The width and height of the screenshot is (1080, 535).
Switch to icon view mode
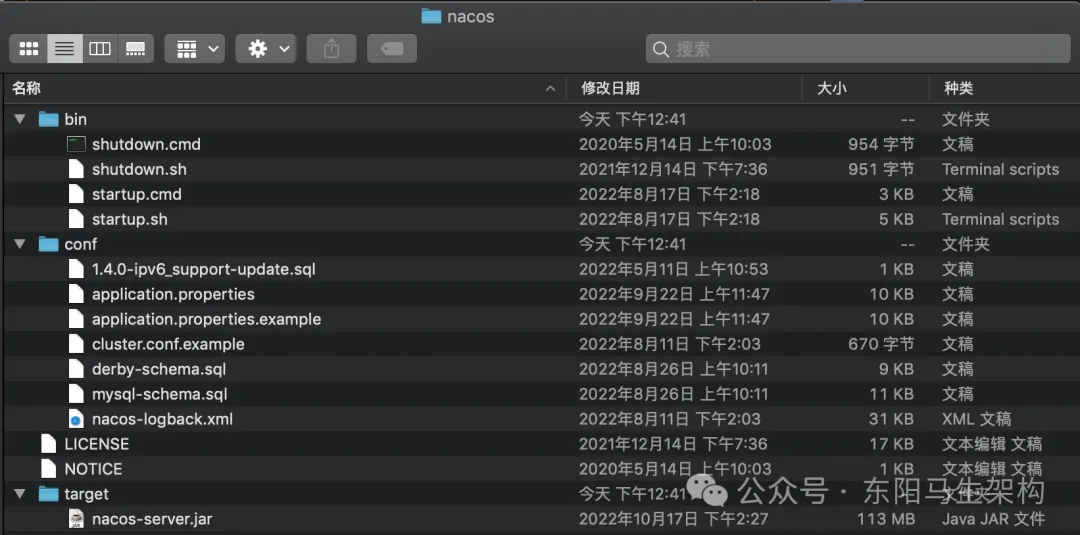pyautogui.click(x=29, y=49)
